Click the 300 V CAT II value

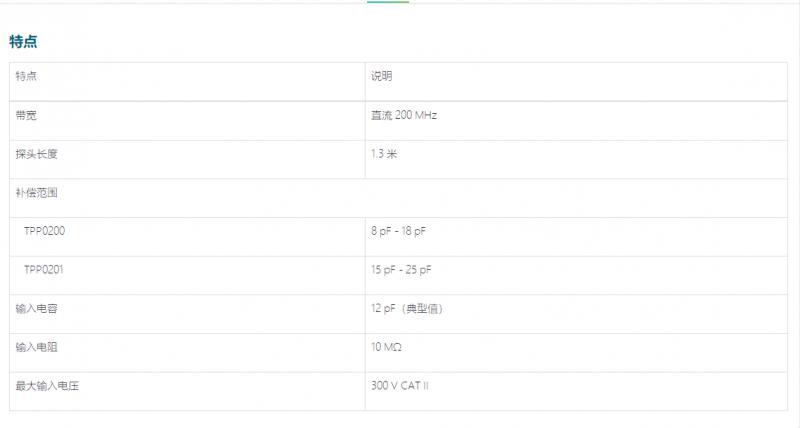tap(400, 385)
